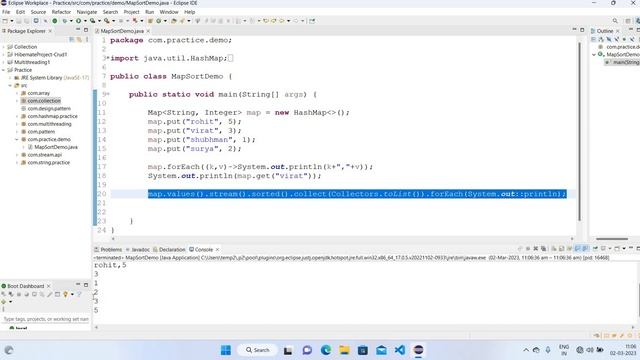The width and height of the screenshot is (640, 360).
Task: Click editor vertical scrollbar
Action: pos(580,131)
